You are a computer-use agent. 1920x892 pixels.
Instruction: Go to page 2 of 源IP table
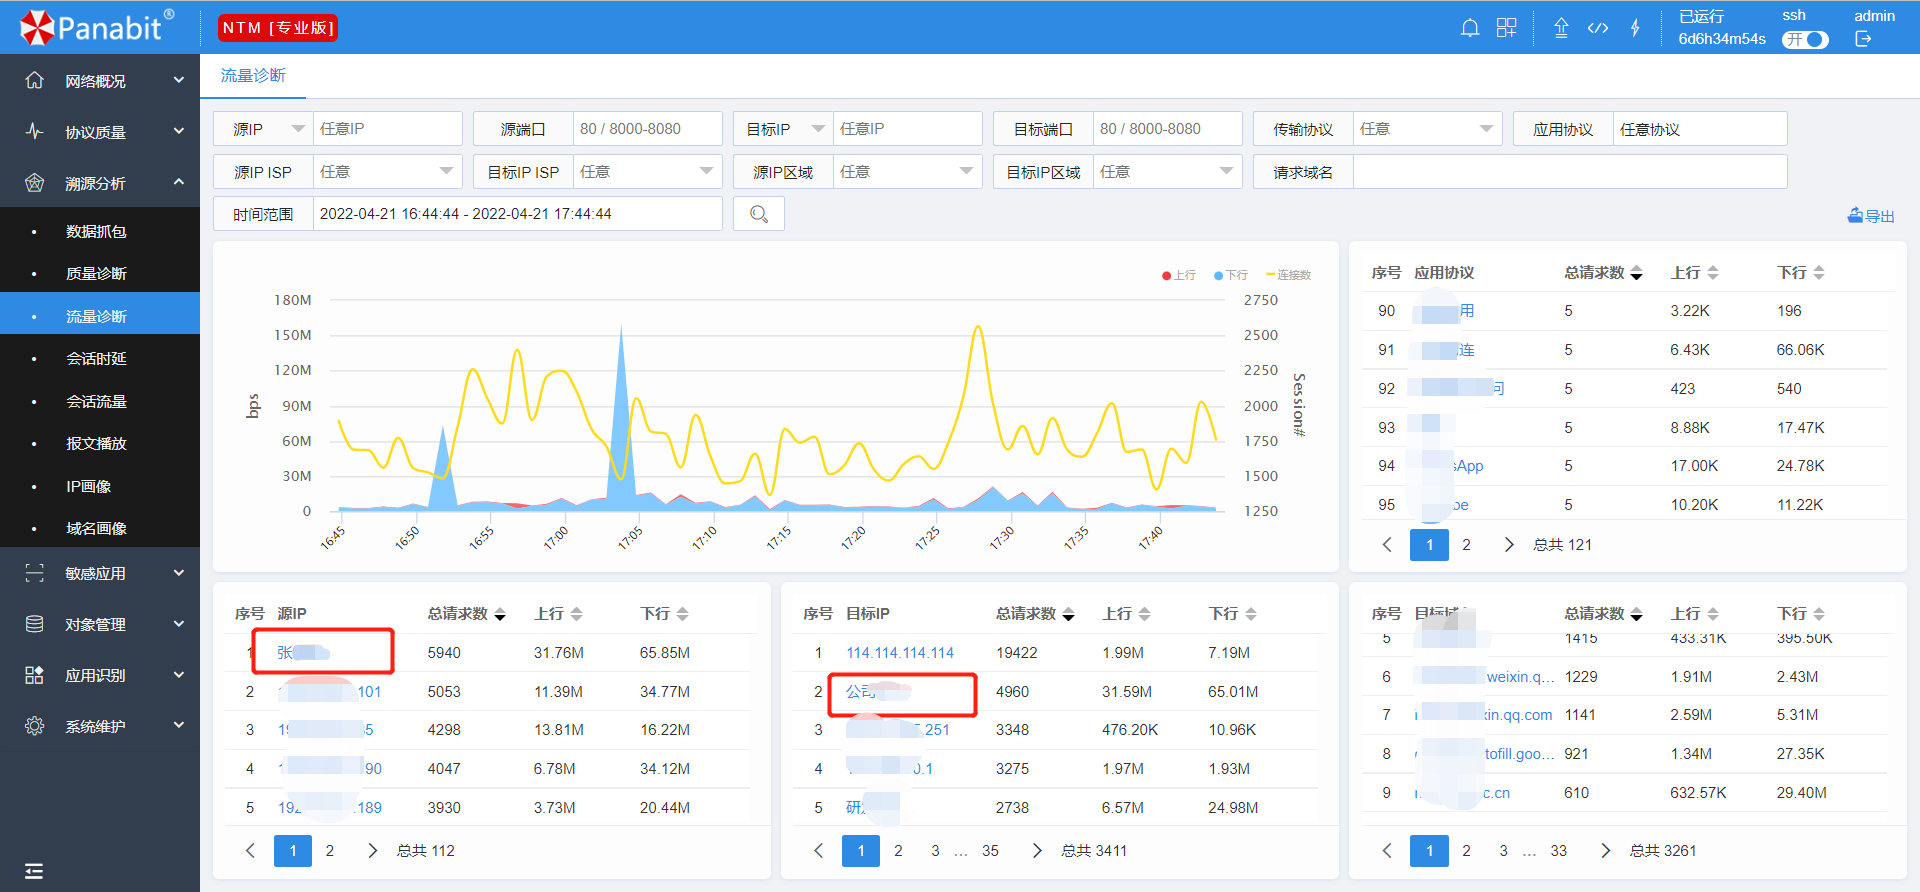coord(330,851)
